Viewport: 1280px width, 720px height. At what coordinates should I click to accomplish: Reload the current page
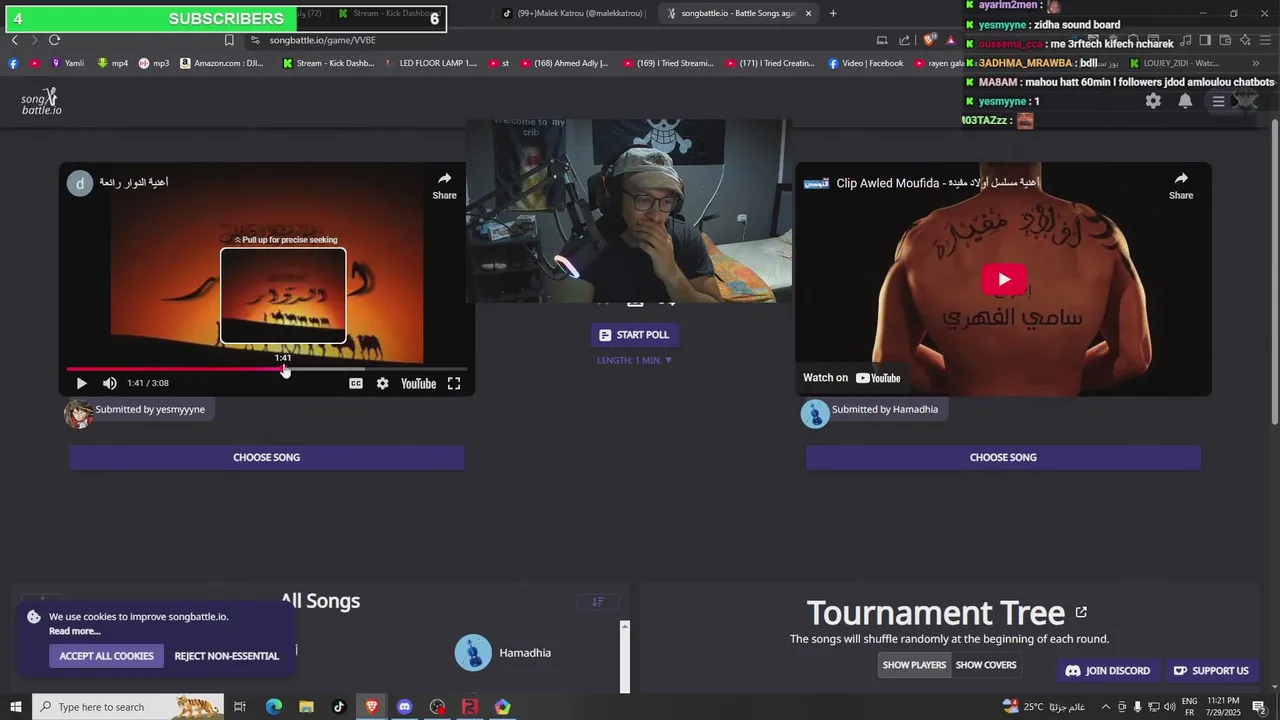54,40
